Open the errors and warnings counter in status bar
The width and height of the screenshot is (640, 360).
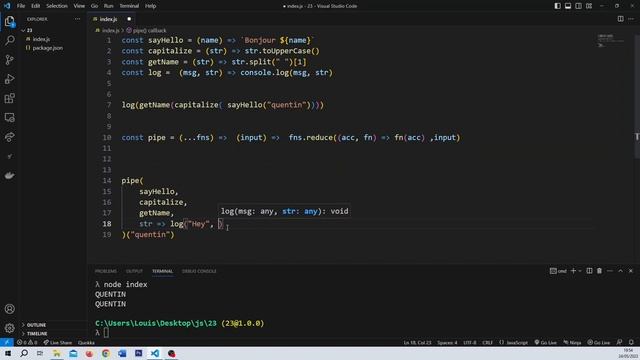click(27, 342)
